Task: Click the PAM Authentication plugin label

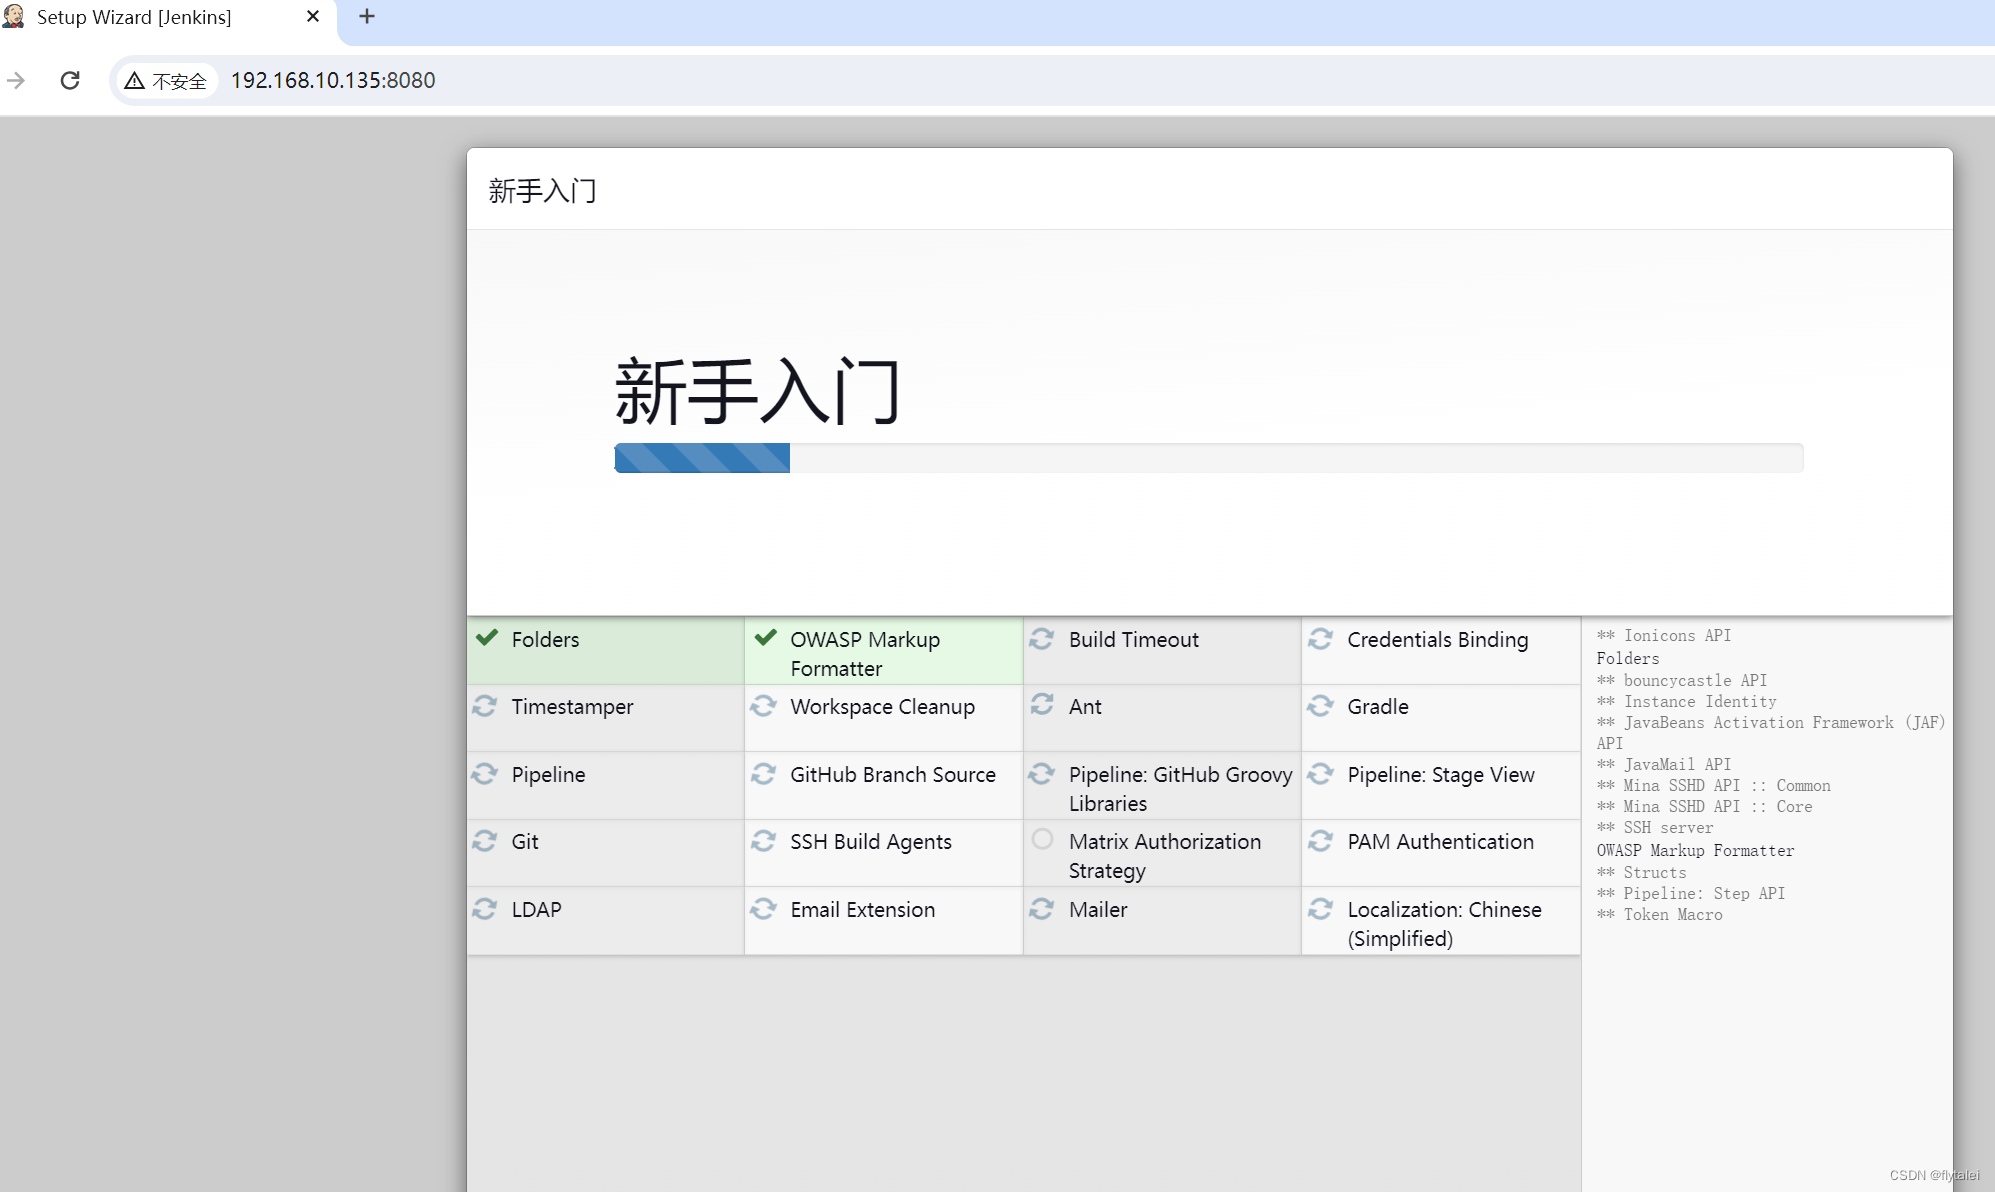Action: tap(1440, 842)
